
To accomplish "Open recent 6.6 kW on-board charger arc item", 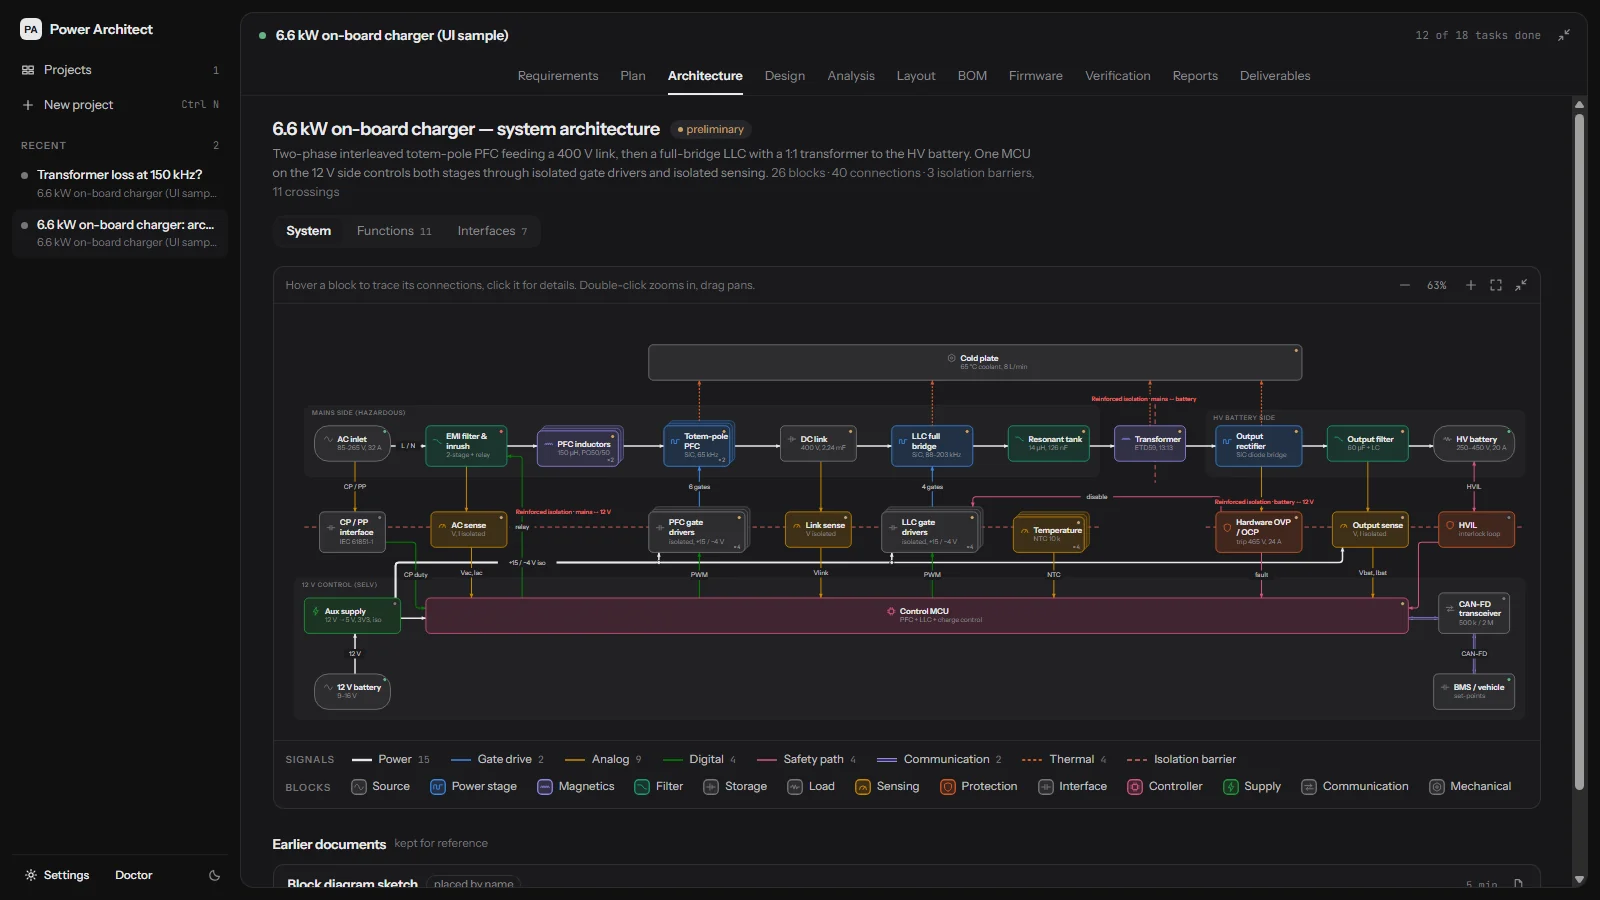I will pos(120,233).
